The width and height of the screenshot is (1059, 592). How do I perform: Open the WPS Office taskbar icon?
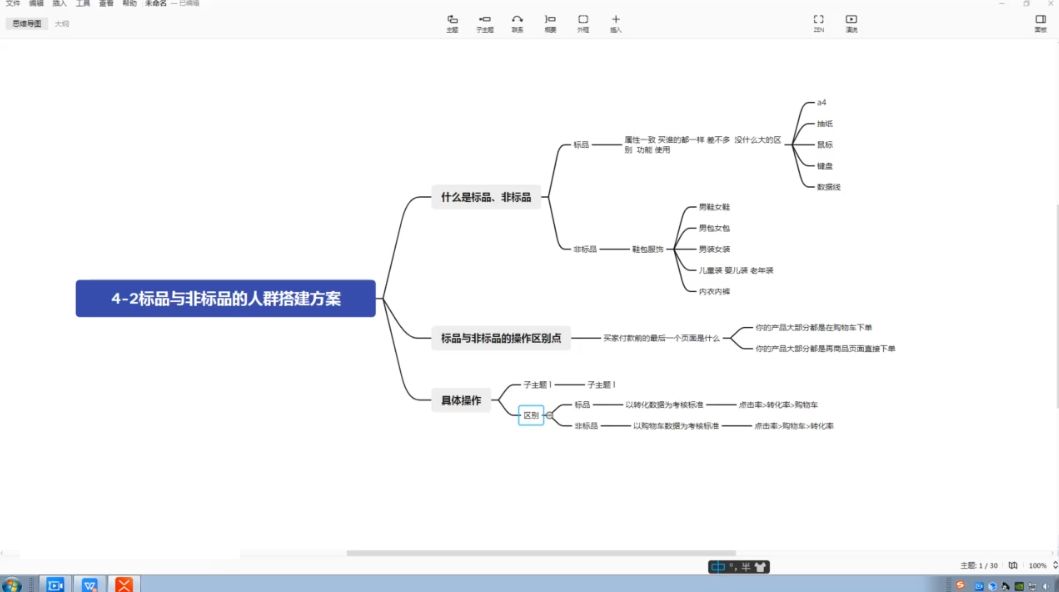89,584
